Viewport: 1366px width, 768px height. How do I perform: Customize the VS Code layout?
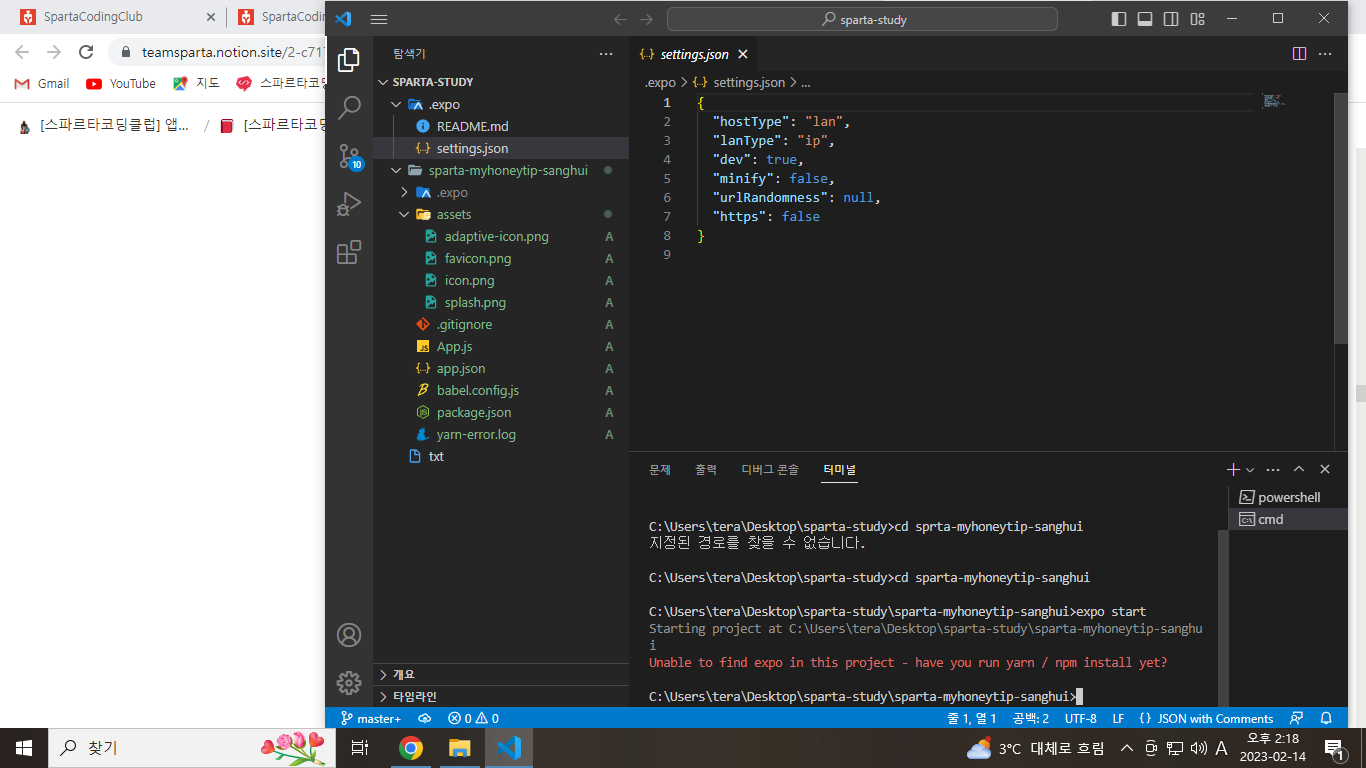click(1198, 19)
